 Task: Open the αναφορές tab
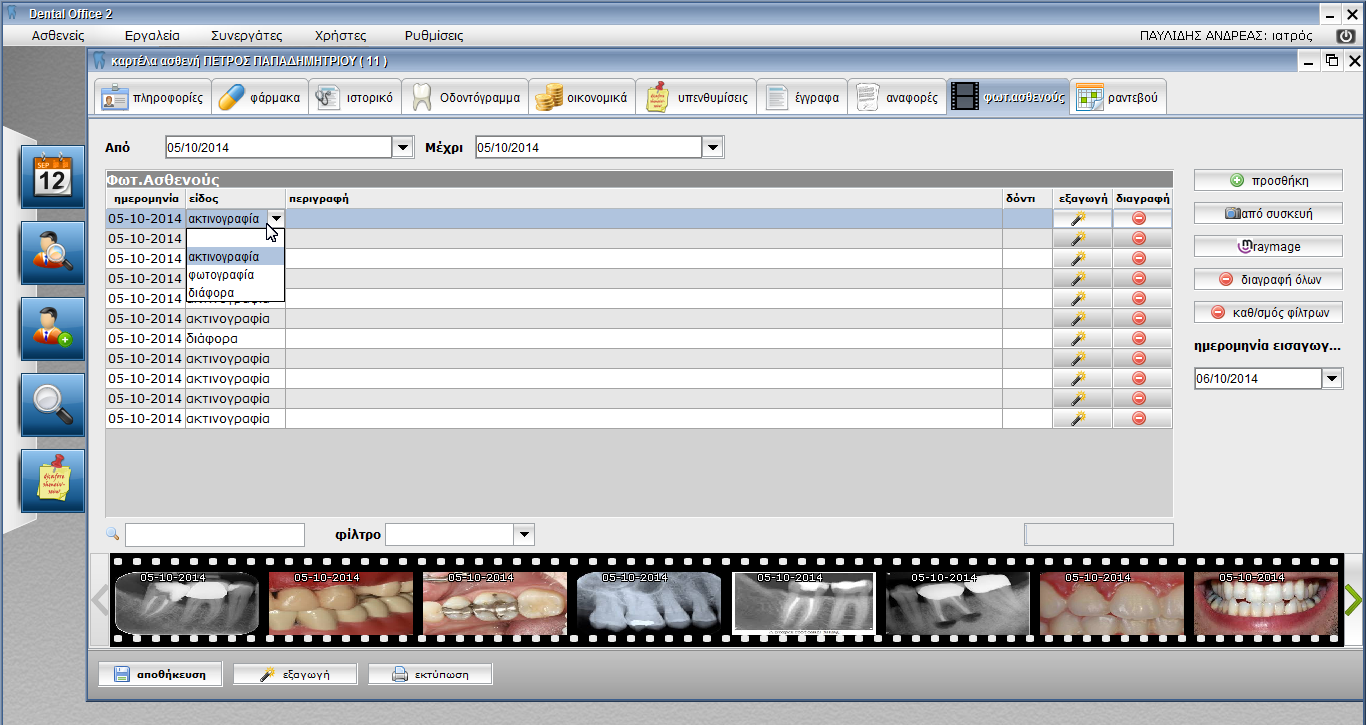pyautogui.click(x=897, y=98)
